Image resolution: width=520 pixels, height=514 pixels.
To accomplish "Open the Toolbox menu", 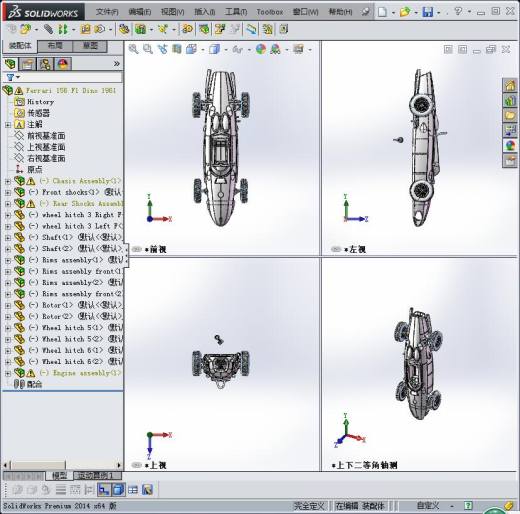I will [x=270, y=12].
